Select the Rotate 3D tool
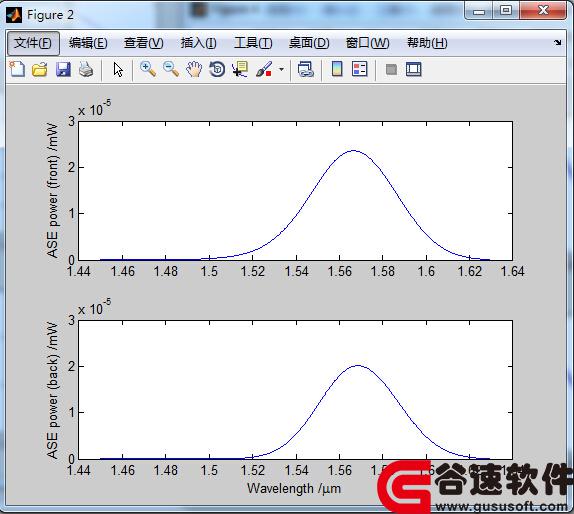The height and width of the screenshot is (514, 574). point(217,69)
